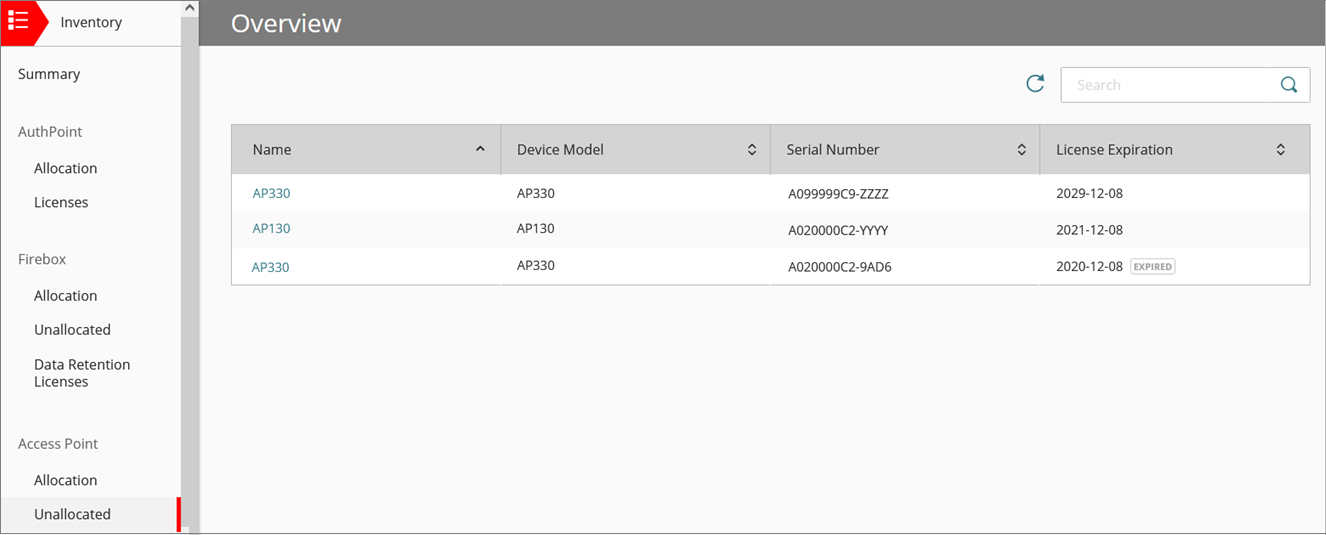The height and width of the screenshot is (535, 1326).
Task: Sort by License Expiration column arrows
Action: [1280, 150]
